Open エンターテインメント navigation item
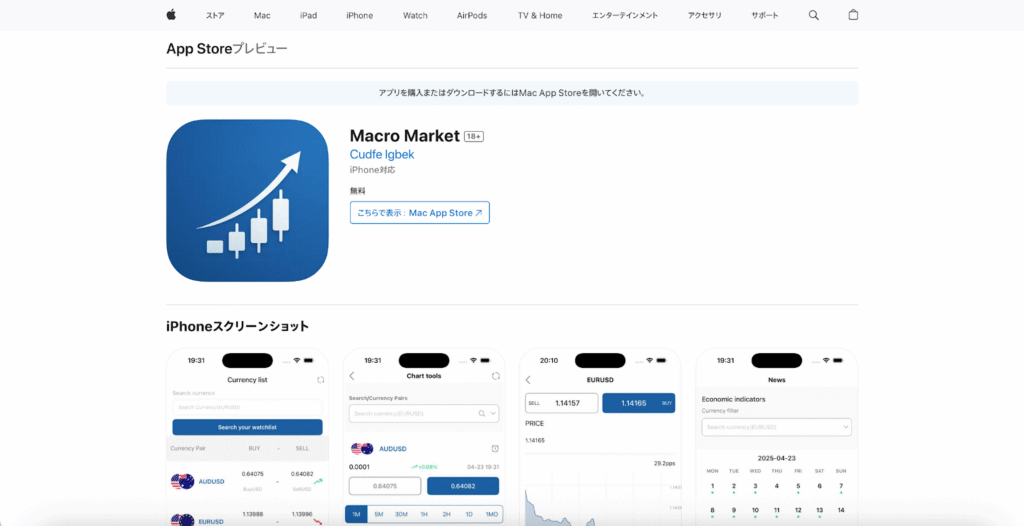The height and width of the screenshot is (526, 1024). [x=625, y=16]
